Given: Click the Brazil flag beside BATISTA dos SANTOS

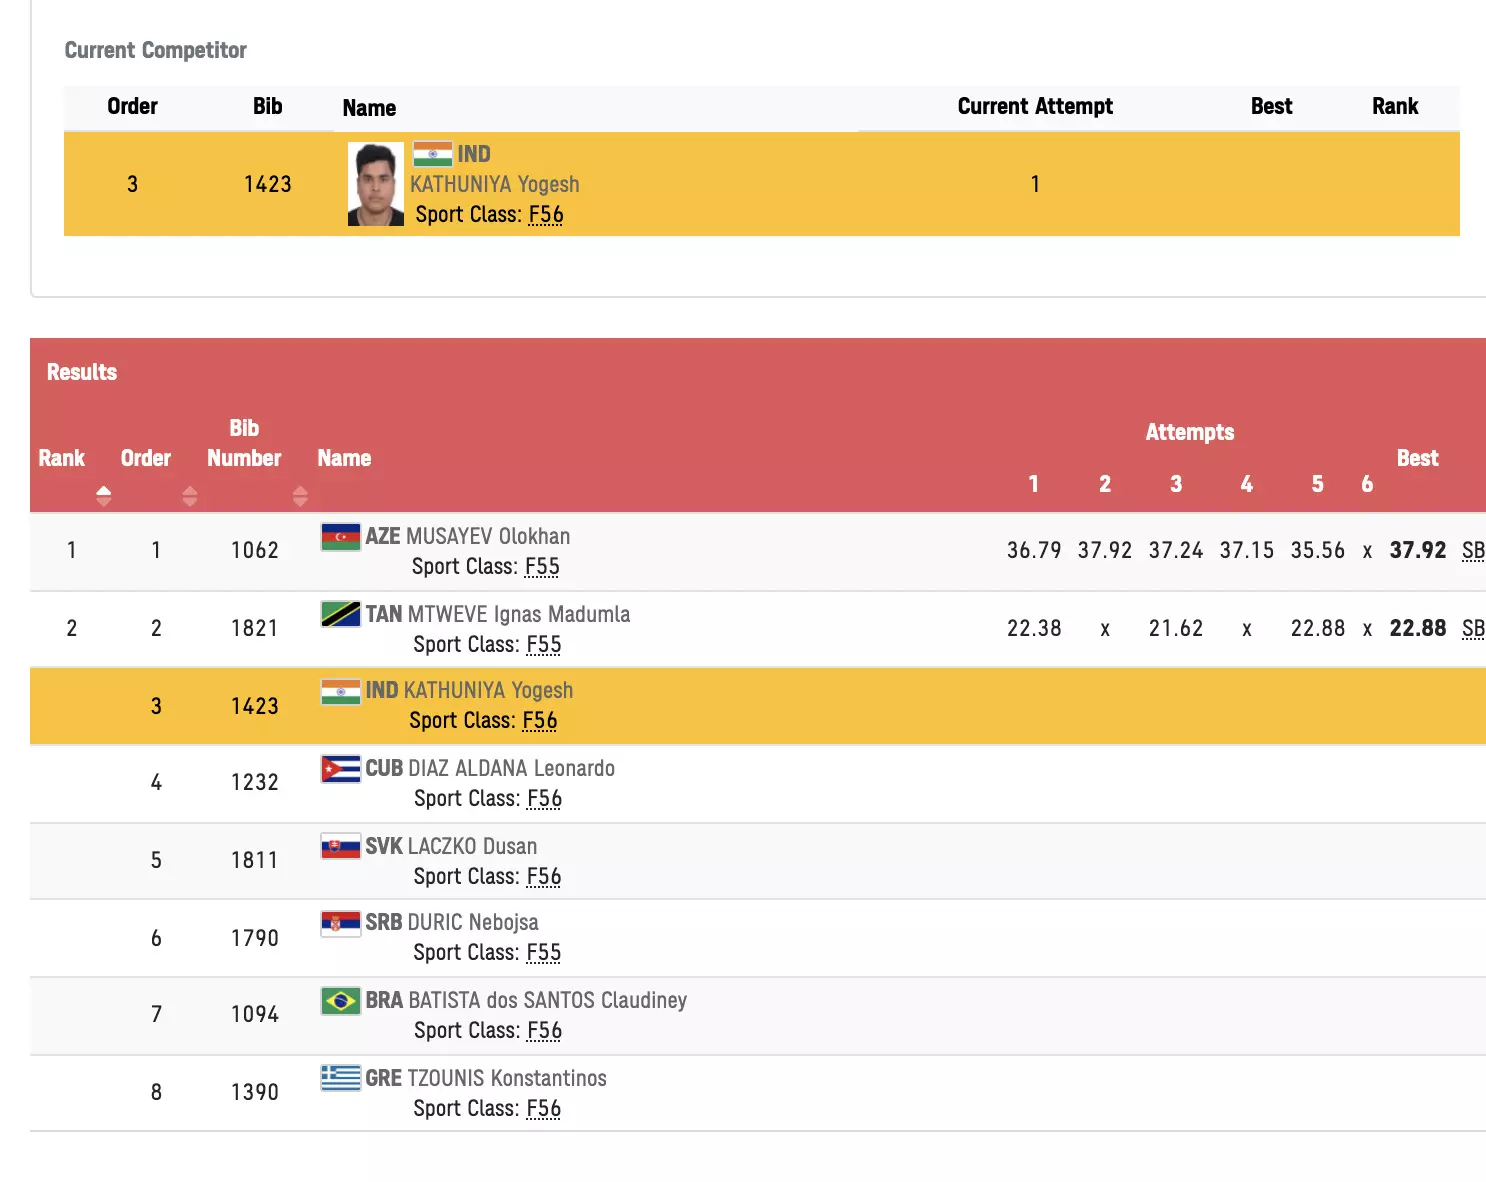Looking at the screenshot, I should coord(340,1001).
